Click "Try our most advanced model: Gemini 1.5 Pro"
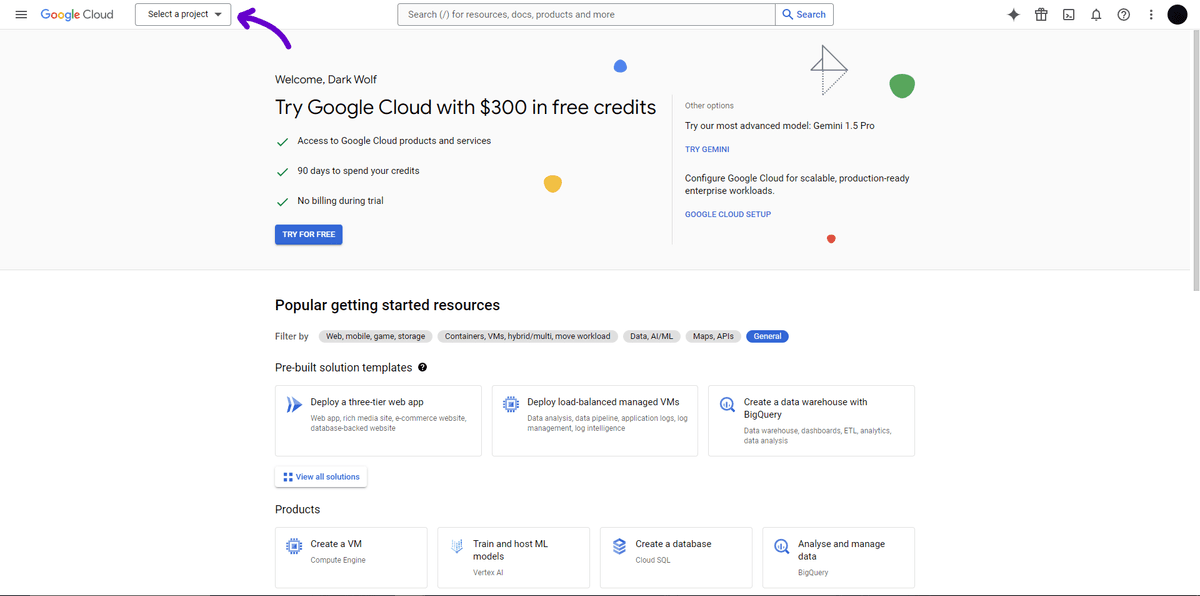1200x596 pixels. pos(780,126)
